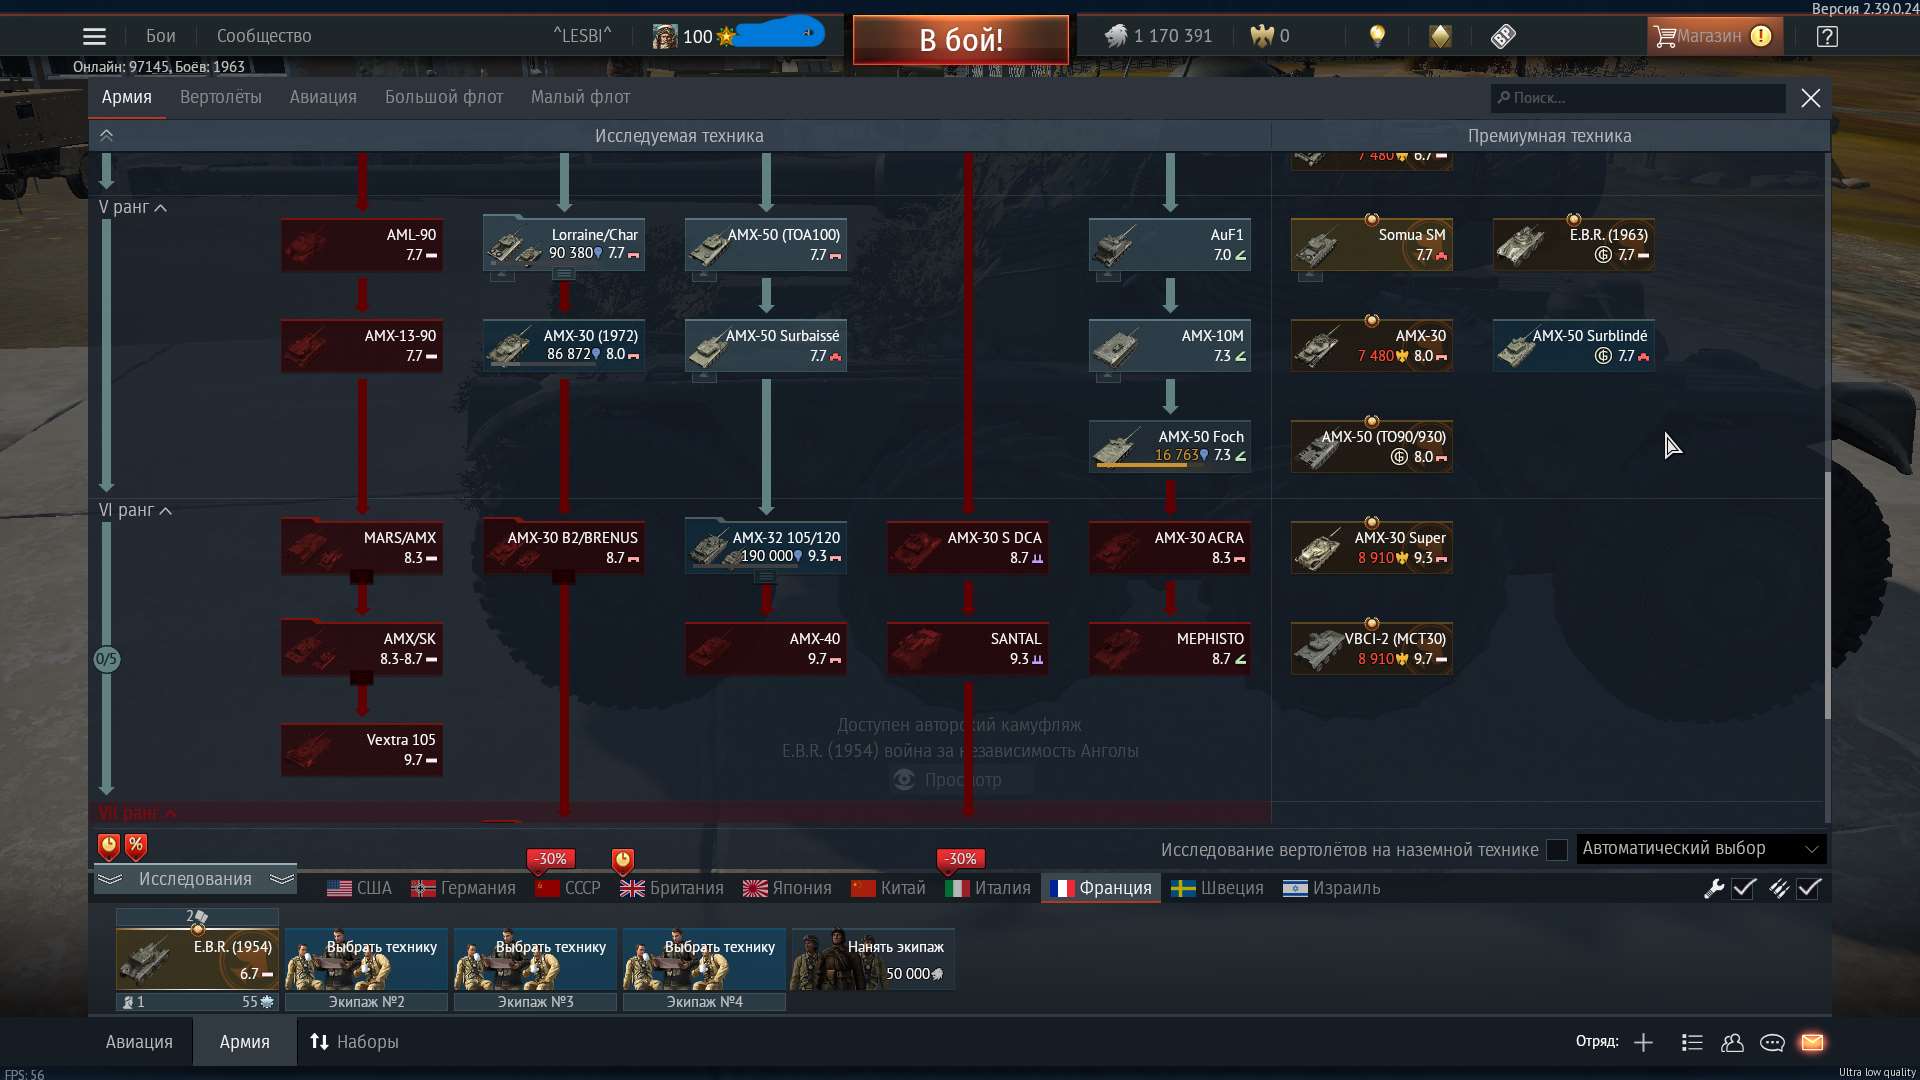
Task: Select the Somua SM premium vehicle
Action: point(1372,244)
